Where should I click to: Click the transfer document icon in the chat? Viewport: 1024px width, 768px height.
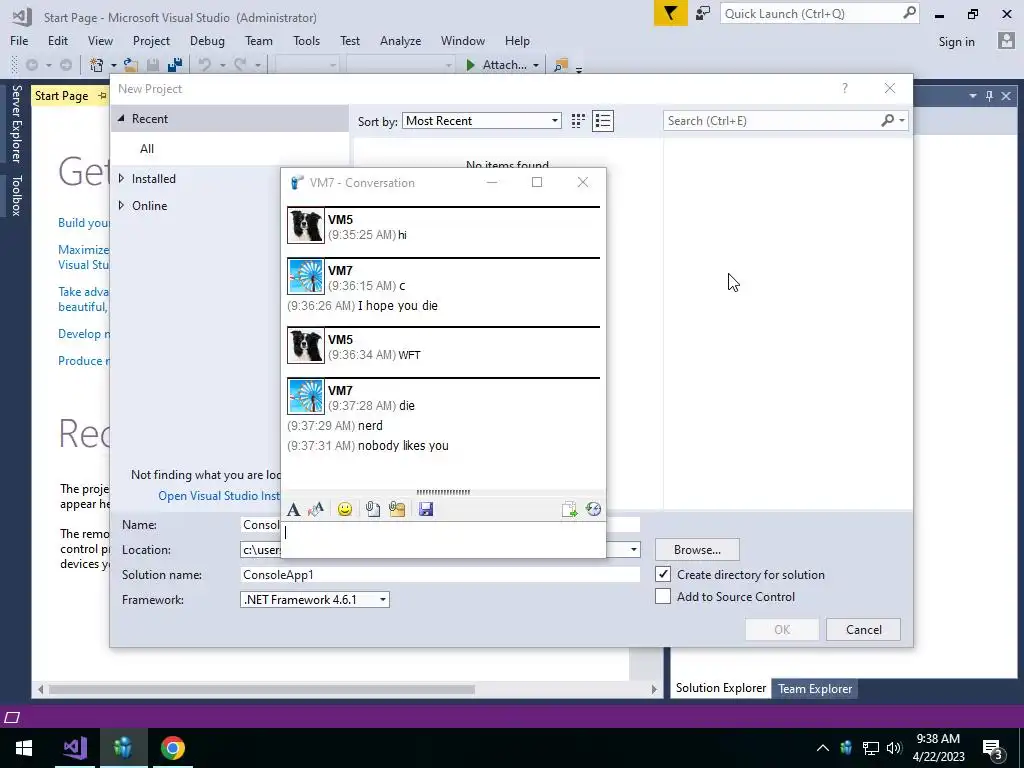click(x=569, y=509)
